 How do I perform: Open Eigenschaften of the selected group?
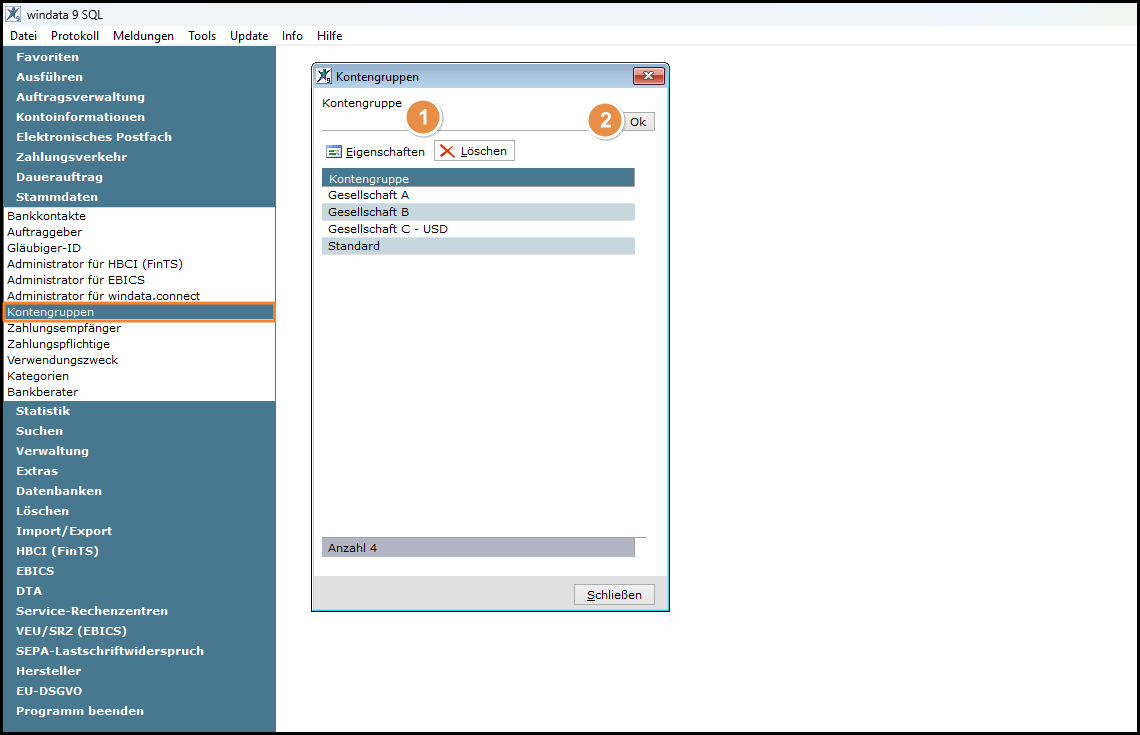click(x=376, y=151)
